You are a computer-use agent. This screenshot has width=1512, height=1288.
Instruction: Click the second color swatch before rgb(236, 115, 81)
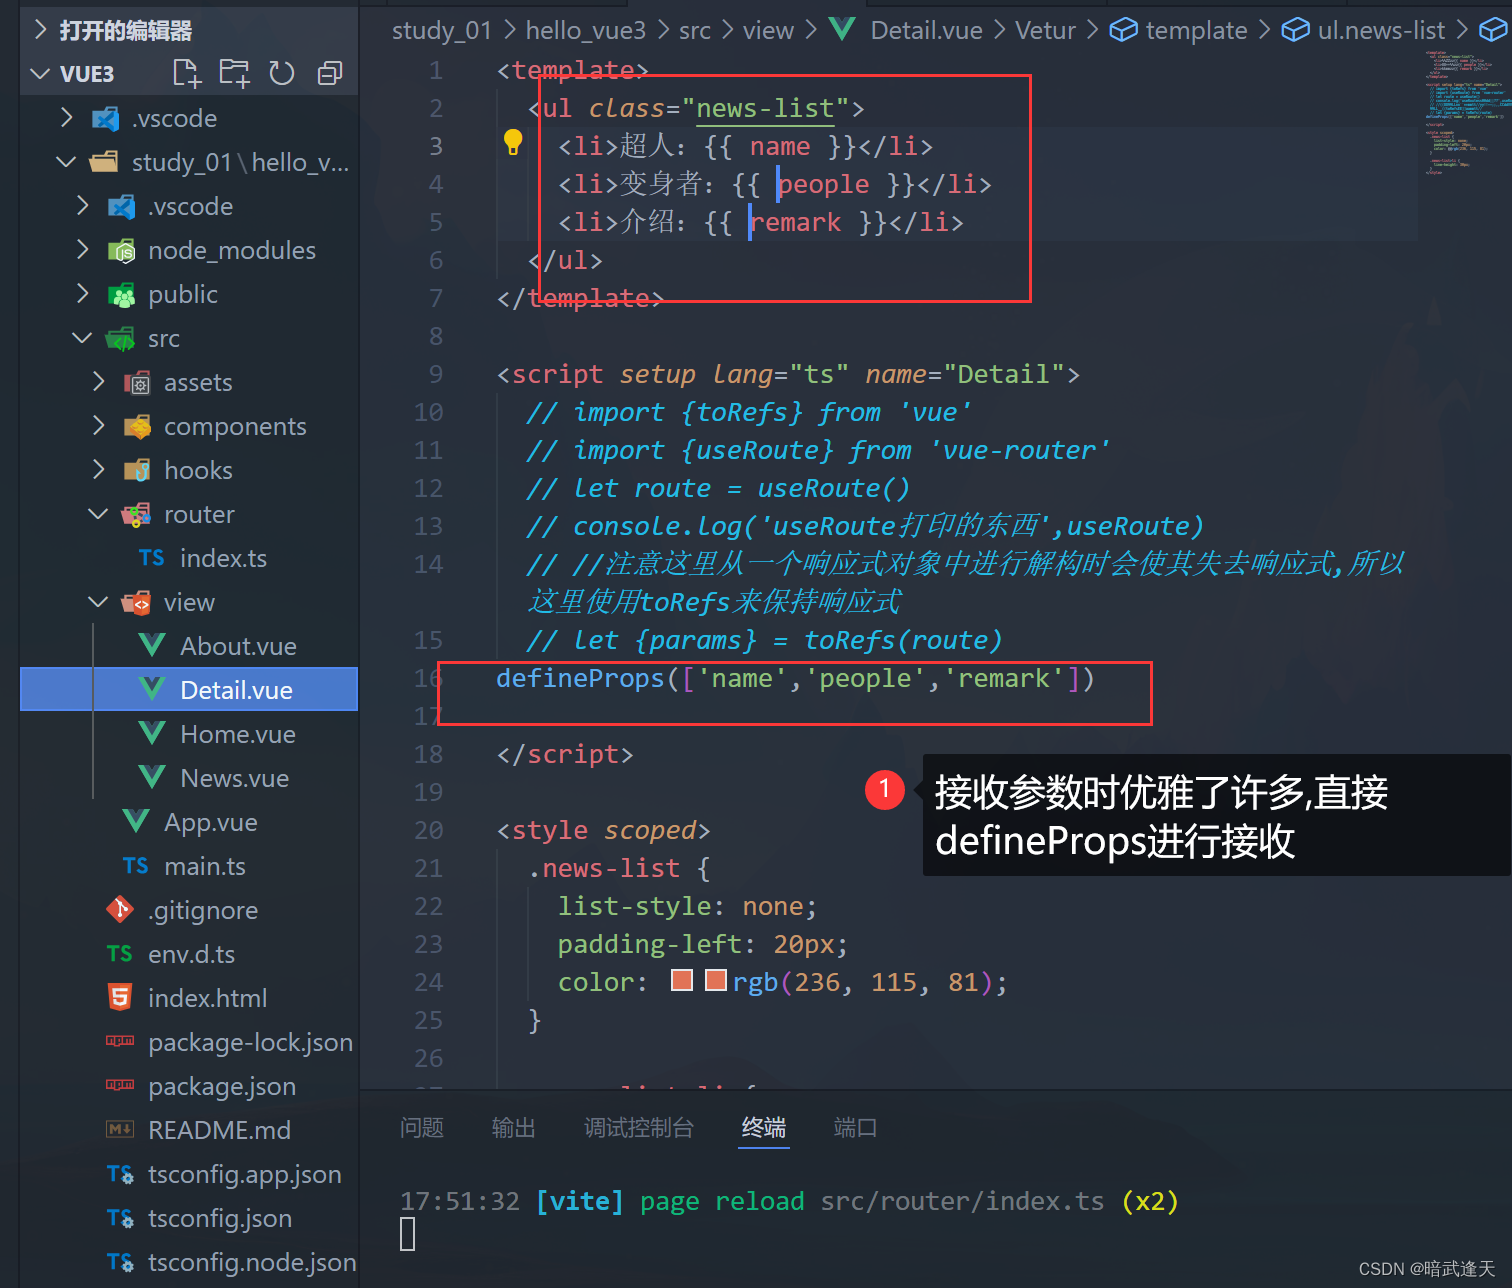pyautogui.click(x=715, y=980)
